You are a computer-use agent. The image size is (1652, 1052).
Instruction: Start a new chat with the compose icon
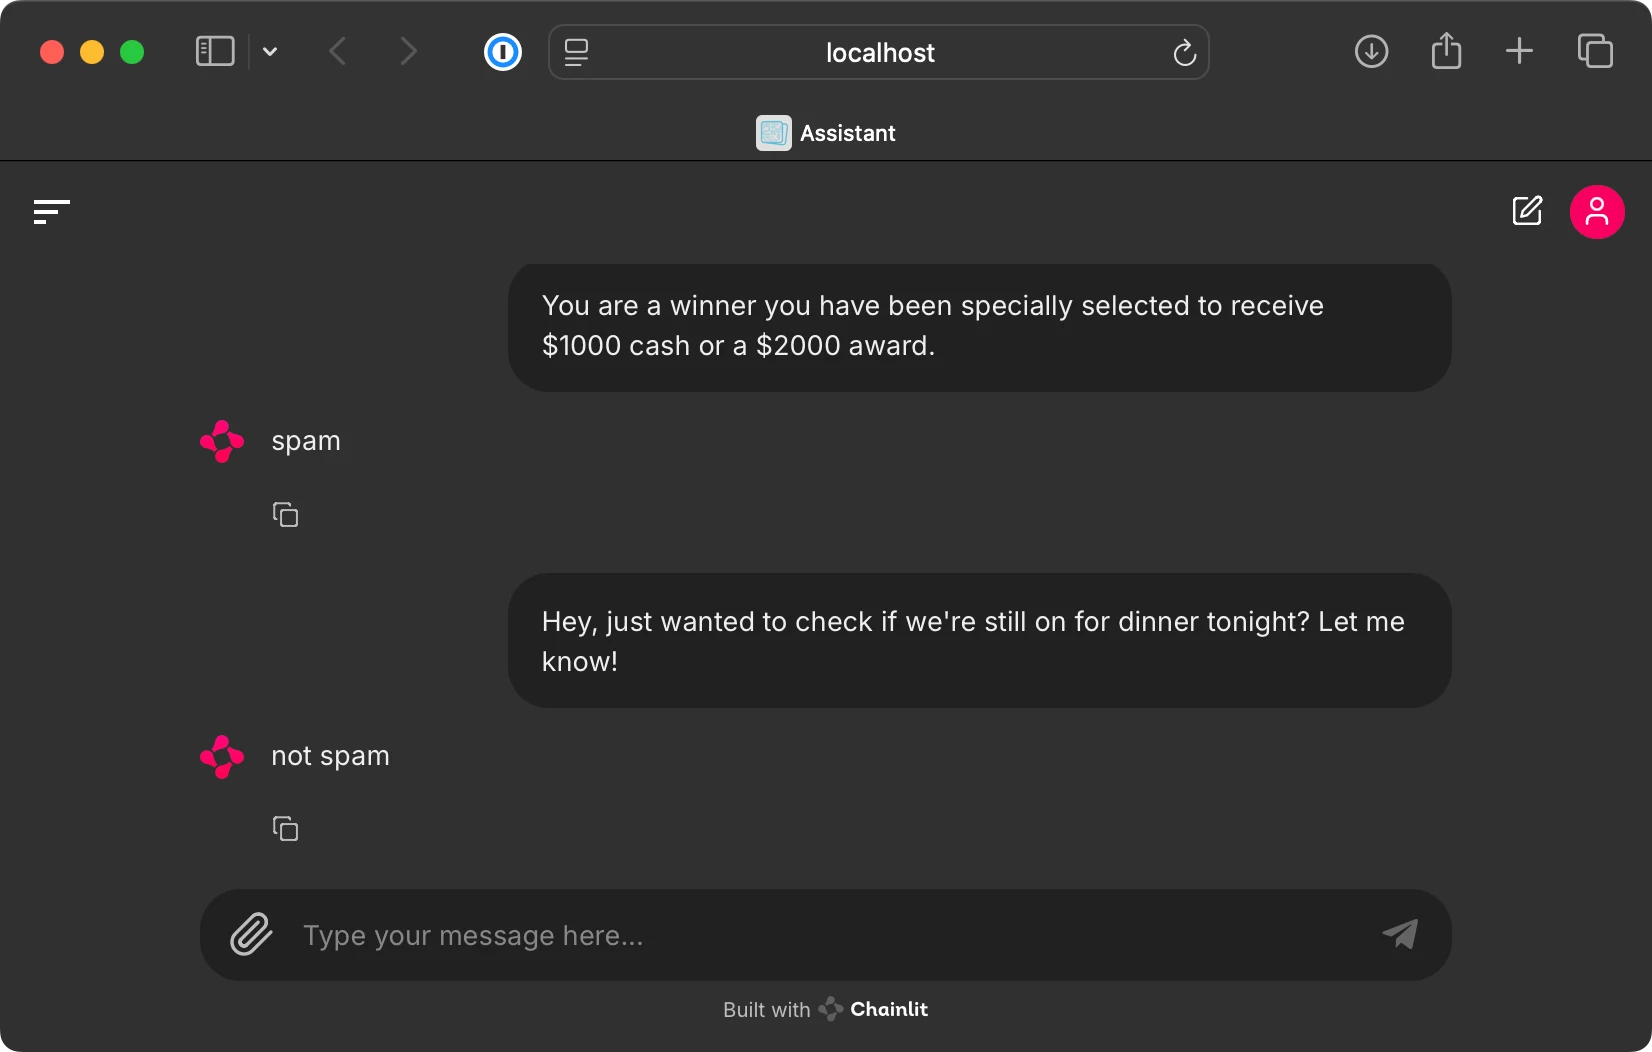point(1527,211)
